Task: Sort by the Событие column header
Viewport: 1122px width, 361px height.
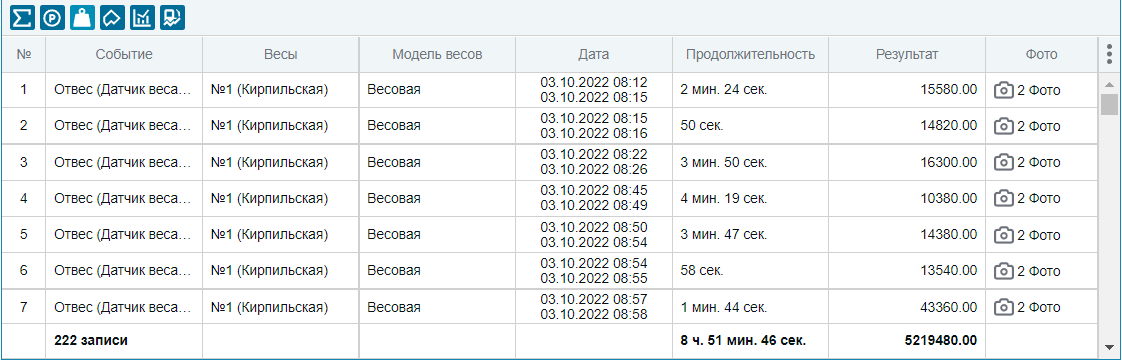Action: click(x=124, y=54)
